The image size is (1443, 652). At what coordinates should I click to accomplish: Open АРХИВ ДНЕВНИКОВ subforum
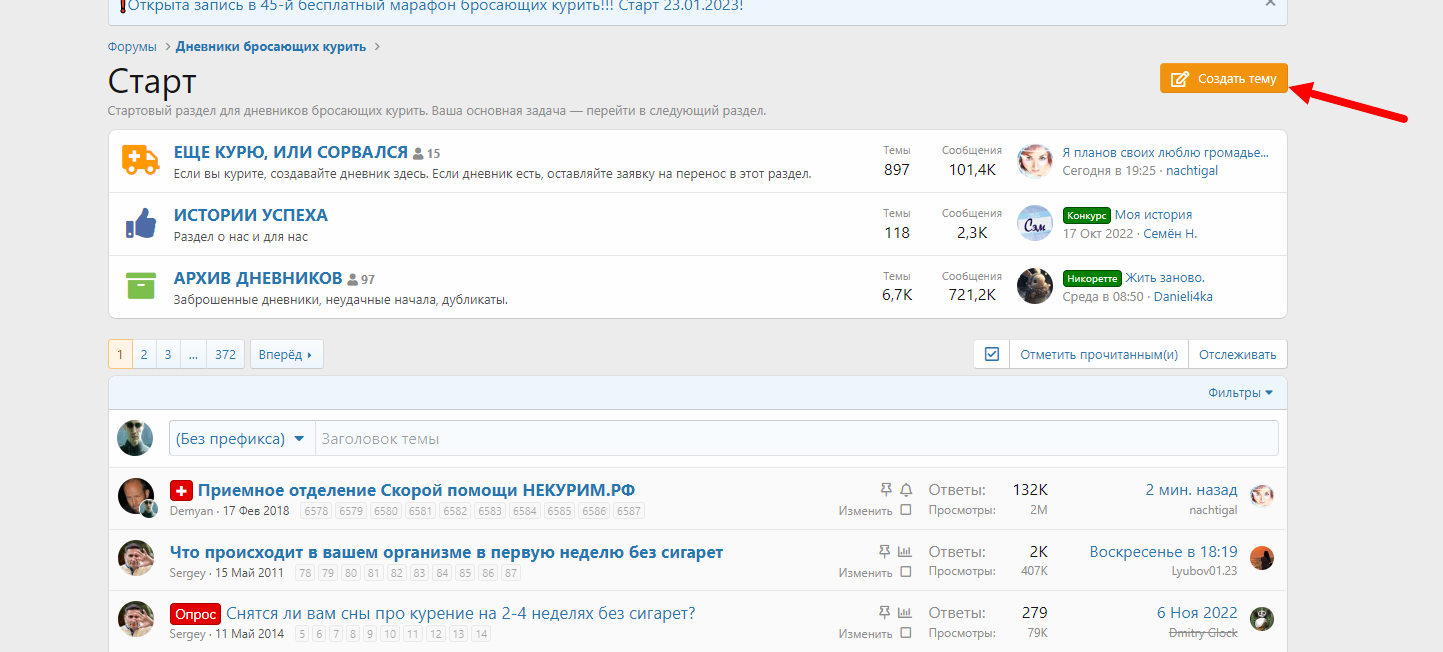point(258,278)
